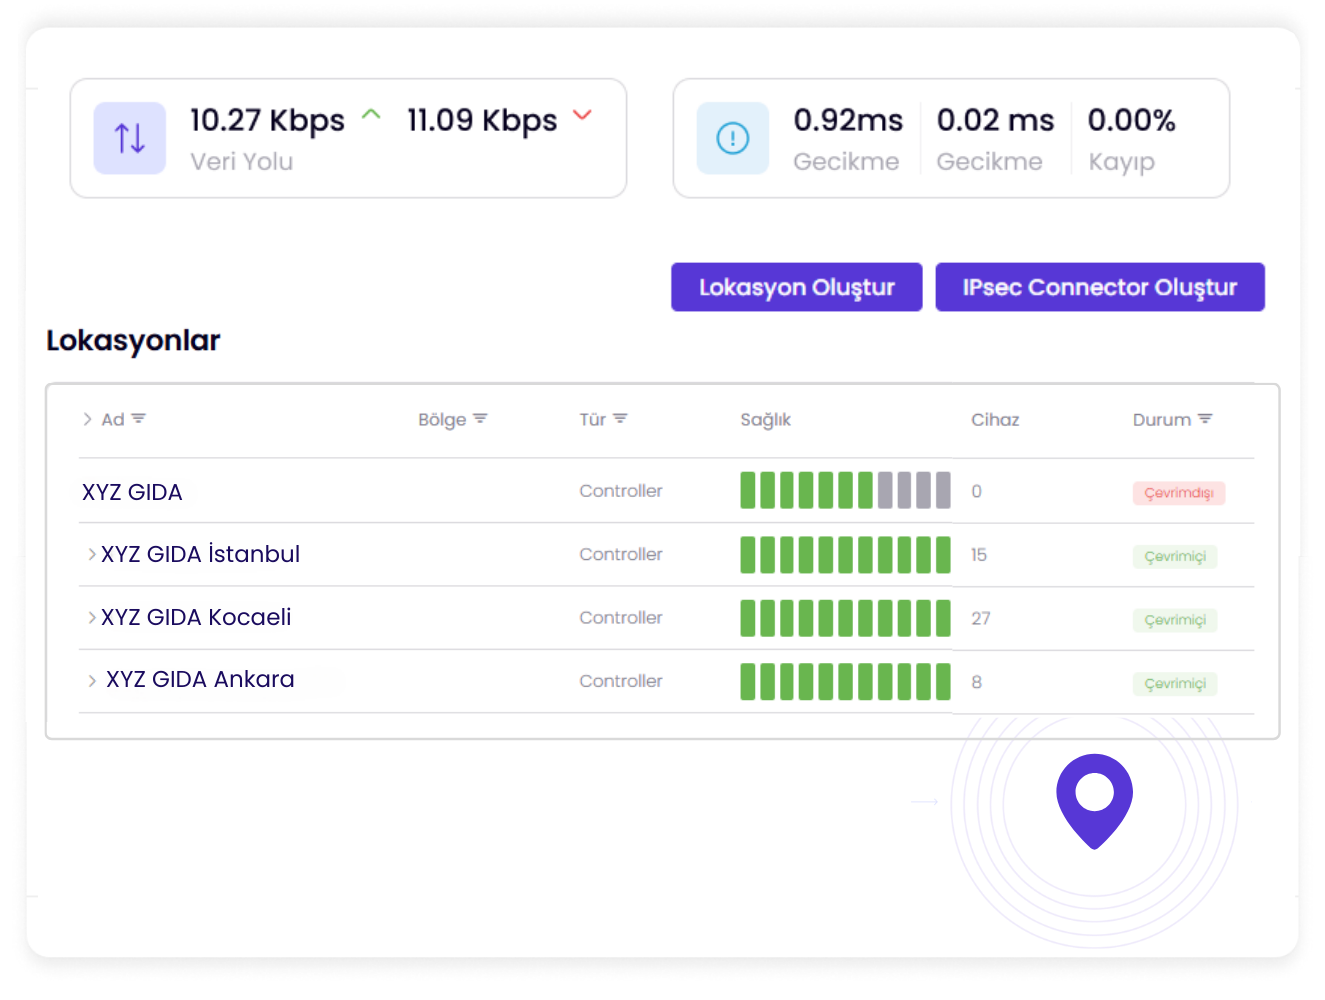This screenshot has width=1325, height=1000.
Task: Click the Lokasyon Oluştur button
Action: 796,287
